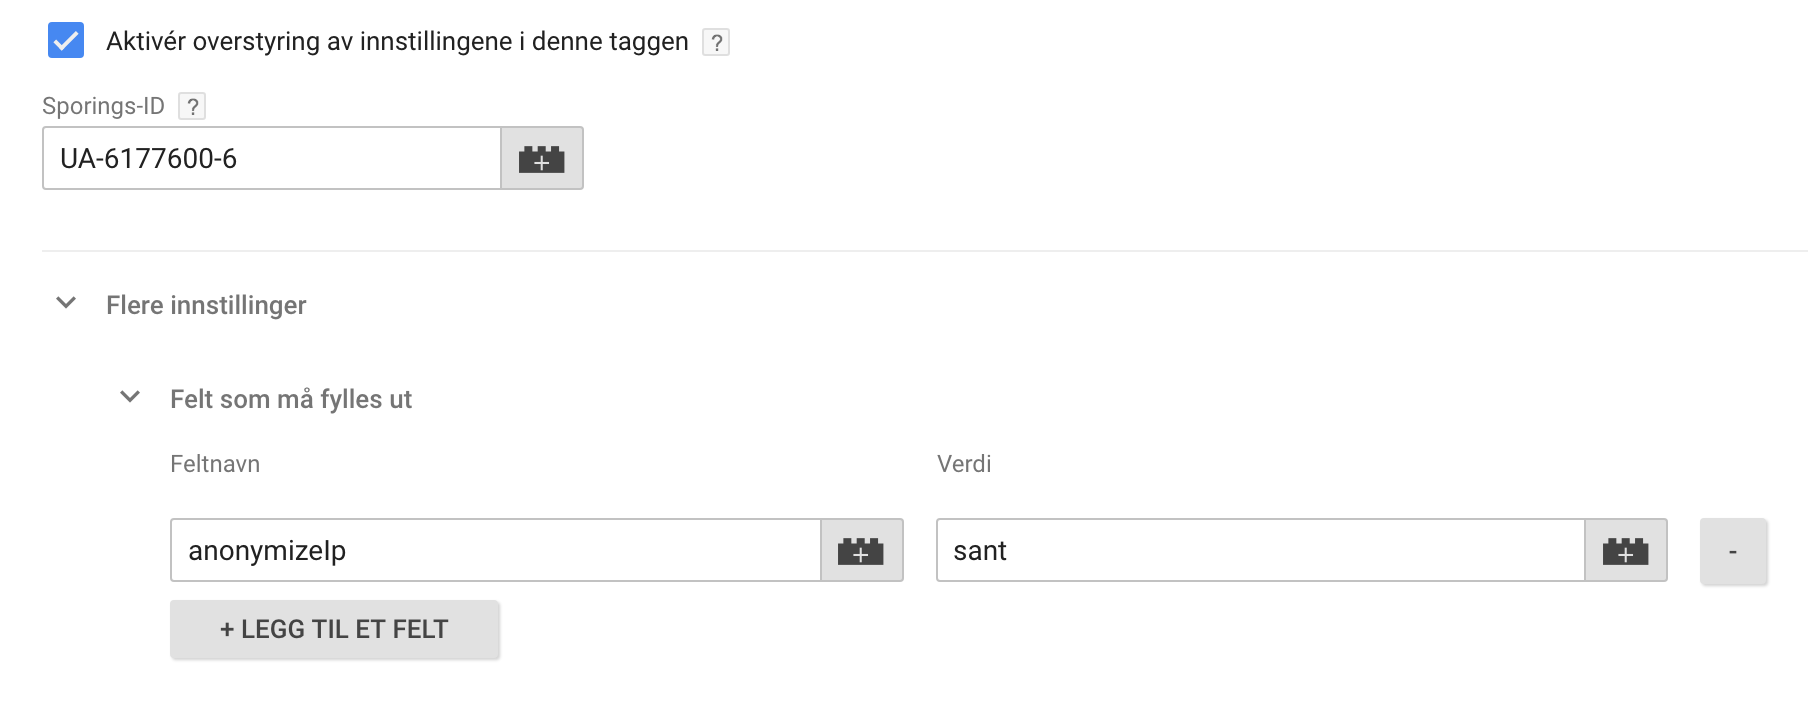The height and width of the screenshot is (702, 1808).
Task: Click the + LEGG TIL ET FELT button
Action: [334, 629]
